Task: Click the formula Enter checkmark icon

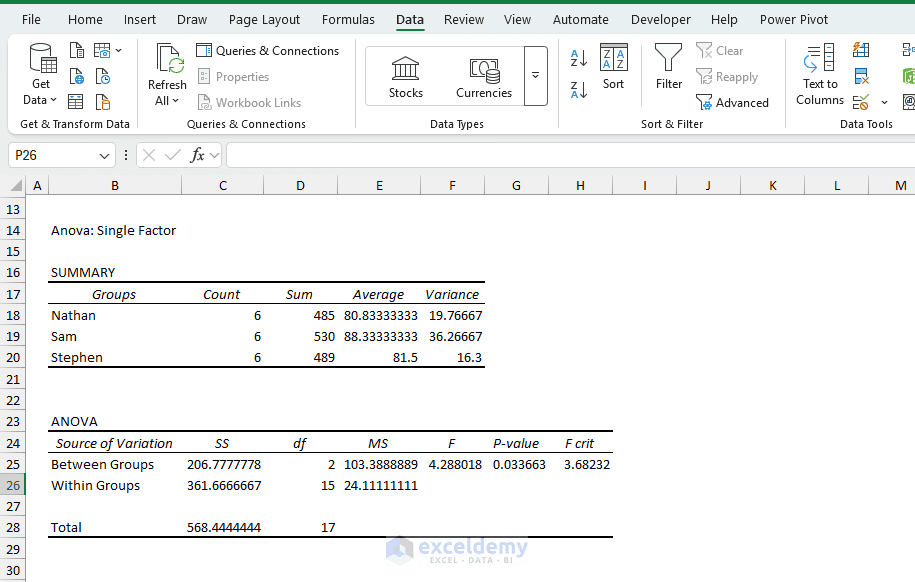Action: [173, 155]
